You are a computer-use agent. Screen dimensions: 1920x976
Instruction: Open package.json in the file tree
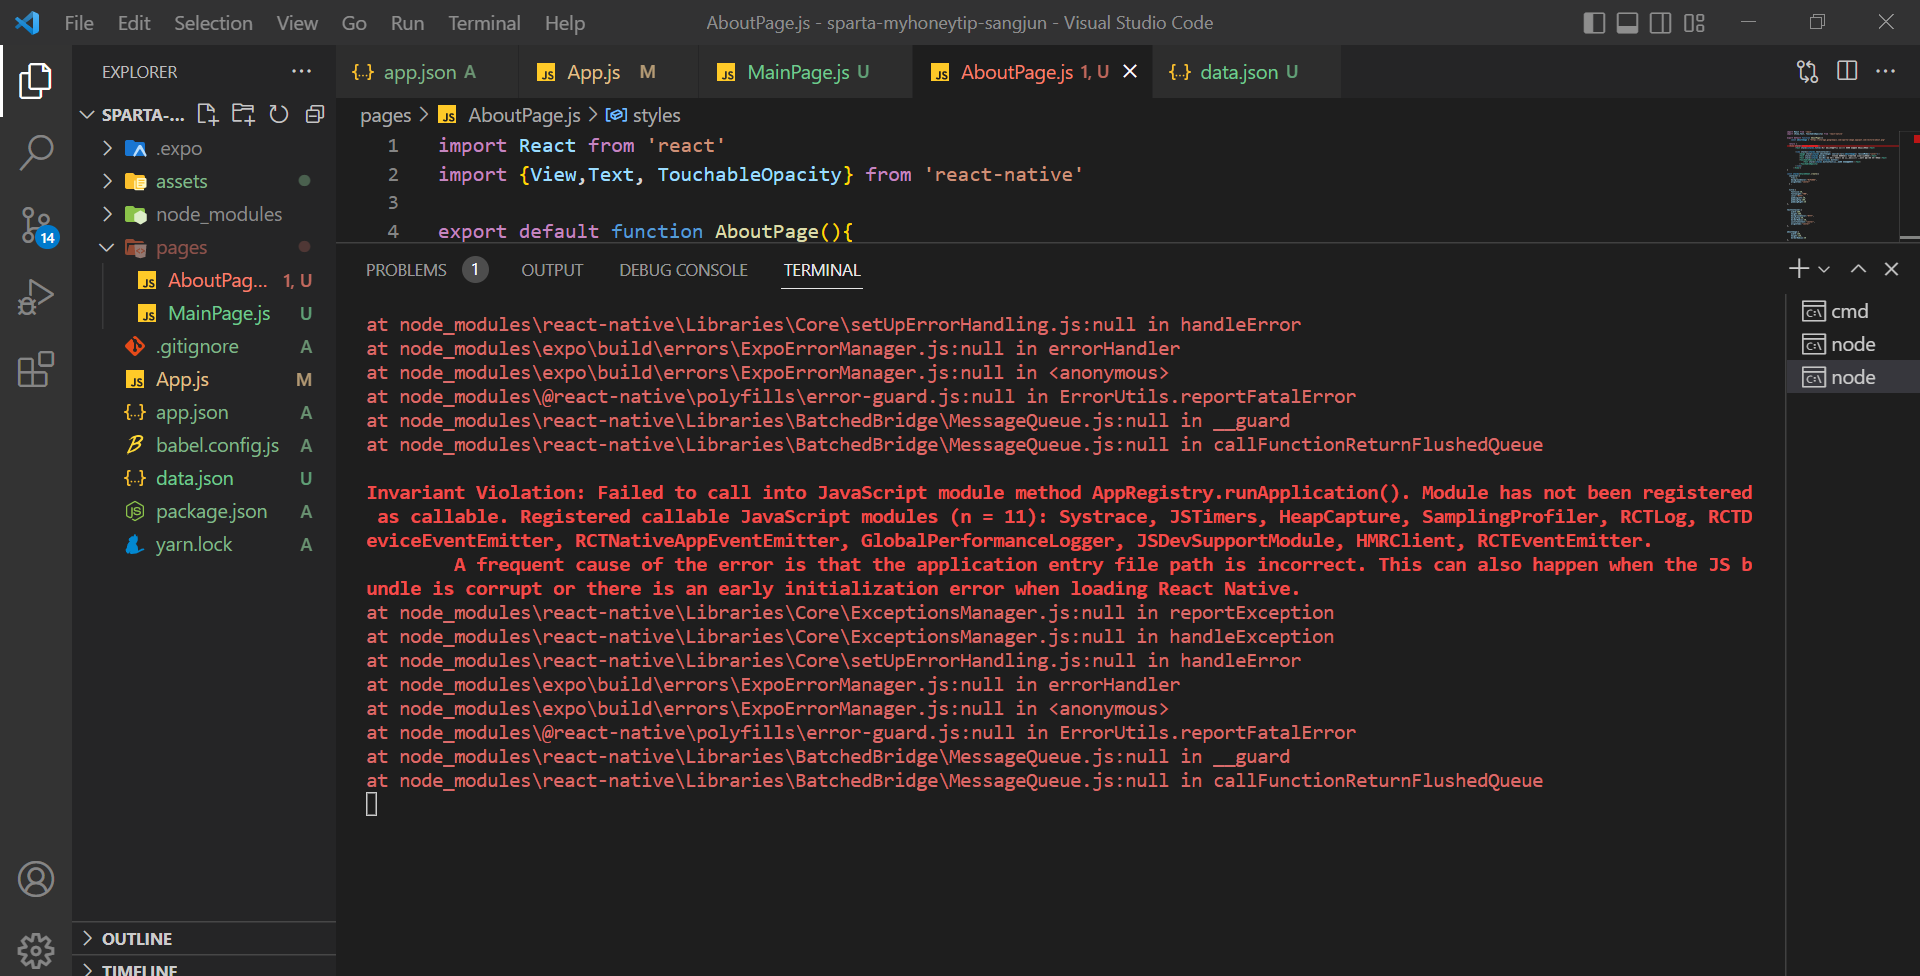point(204,512)
